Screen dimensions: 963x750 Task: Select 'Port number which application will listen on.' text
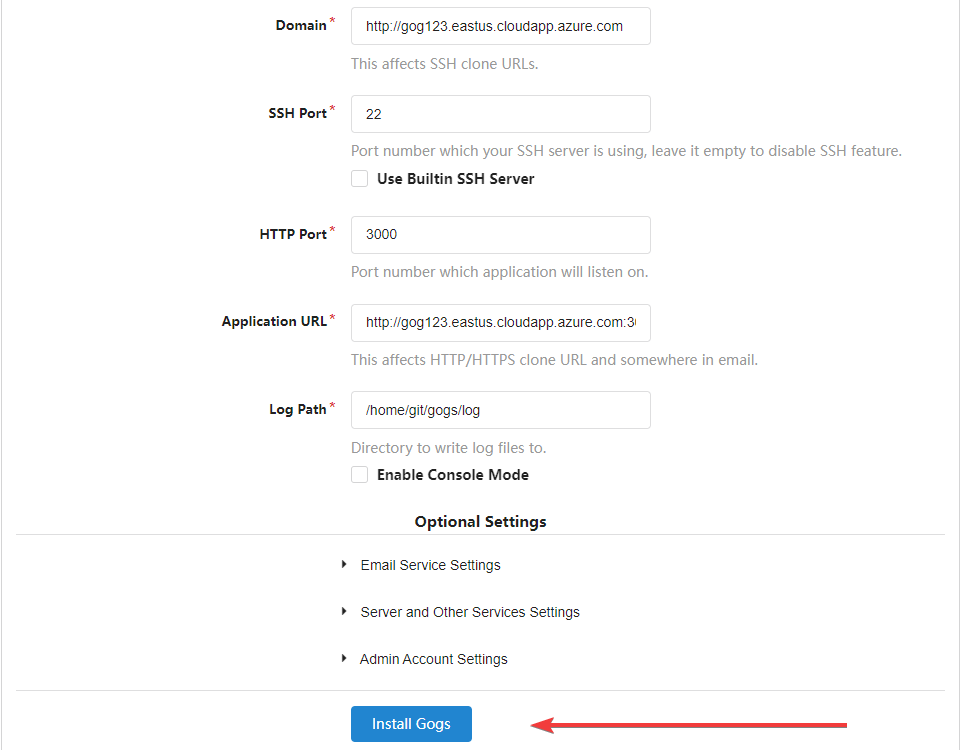tap(499, 272)
